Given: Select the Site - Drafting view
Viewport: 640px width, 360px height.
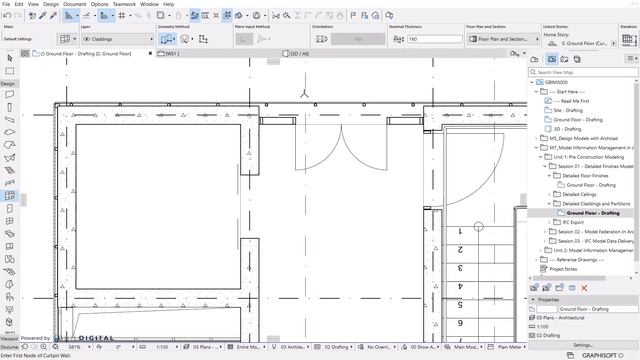Looking at the screenshot, I should pos(568,111).
